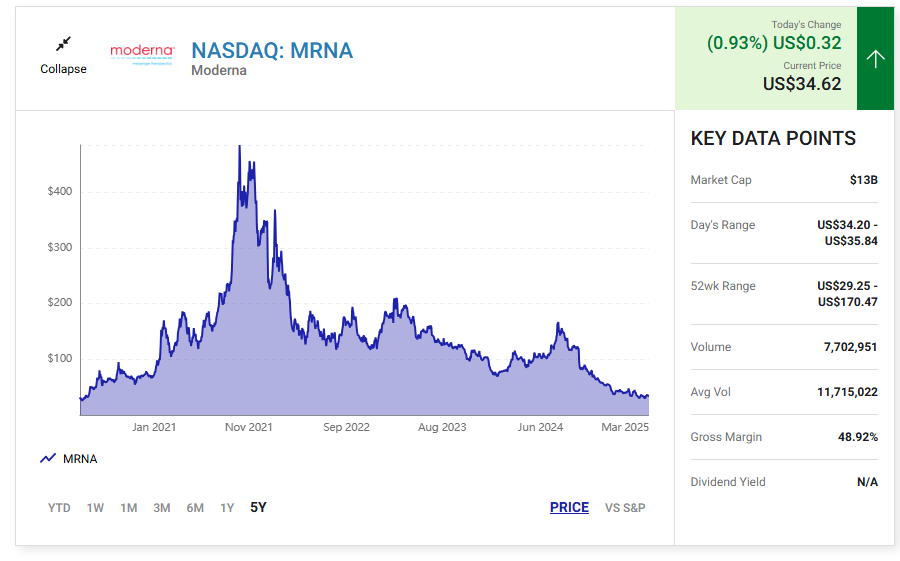Switch chart to 1W range
Image resolution: width=900 pixels, height=561 pixels.
[x=95, y=508]
